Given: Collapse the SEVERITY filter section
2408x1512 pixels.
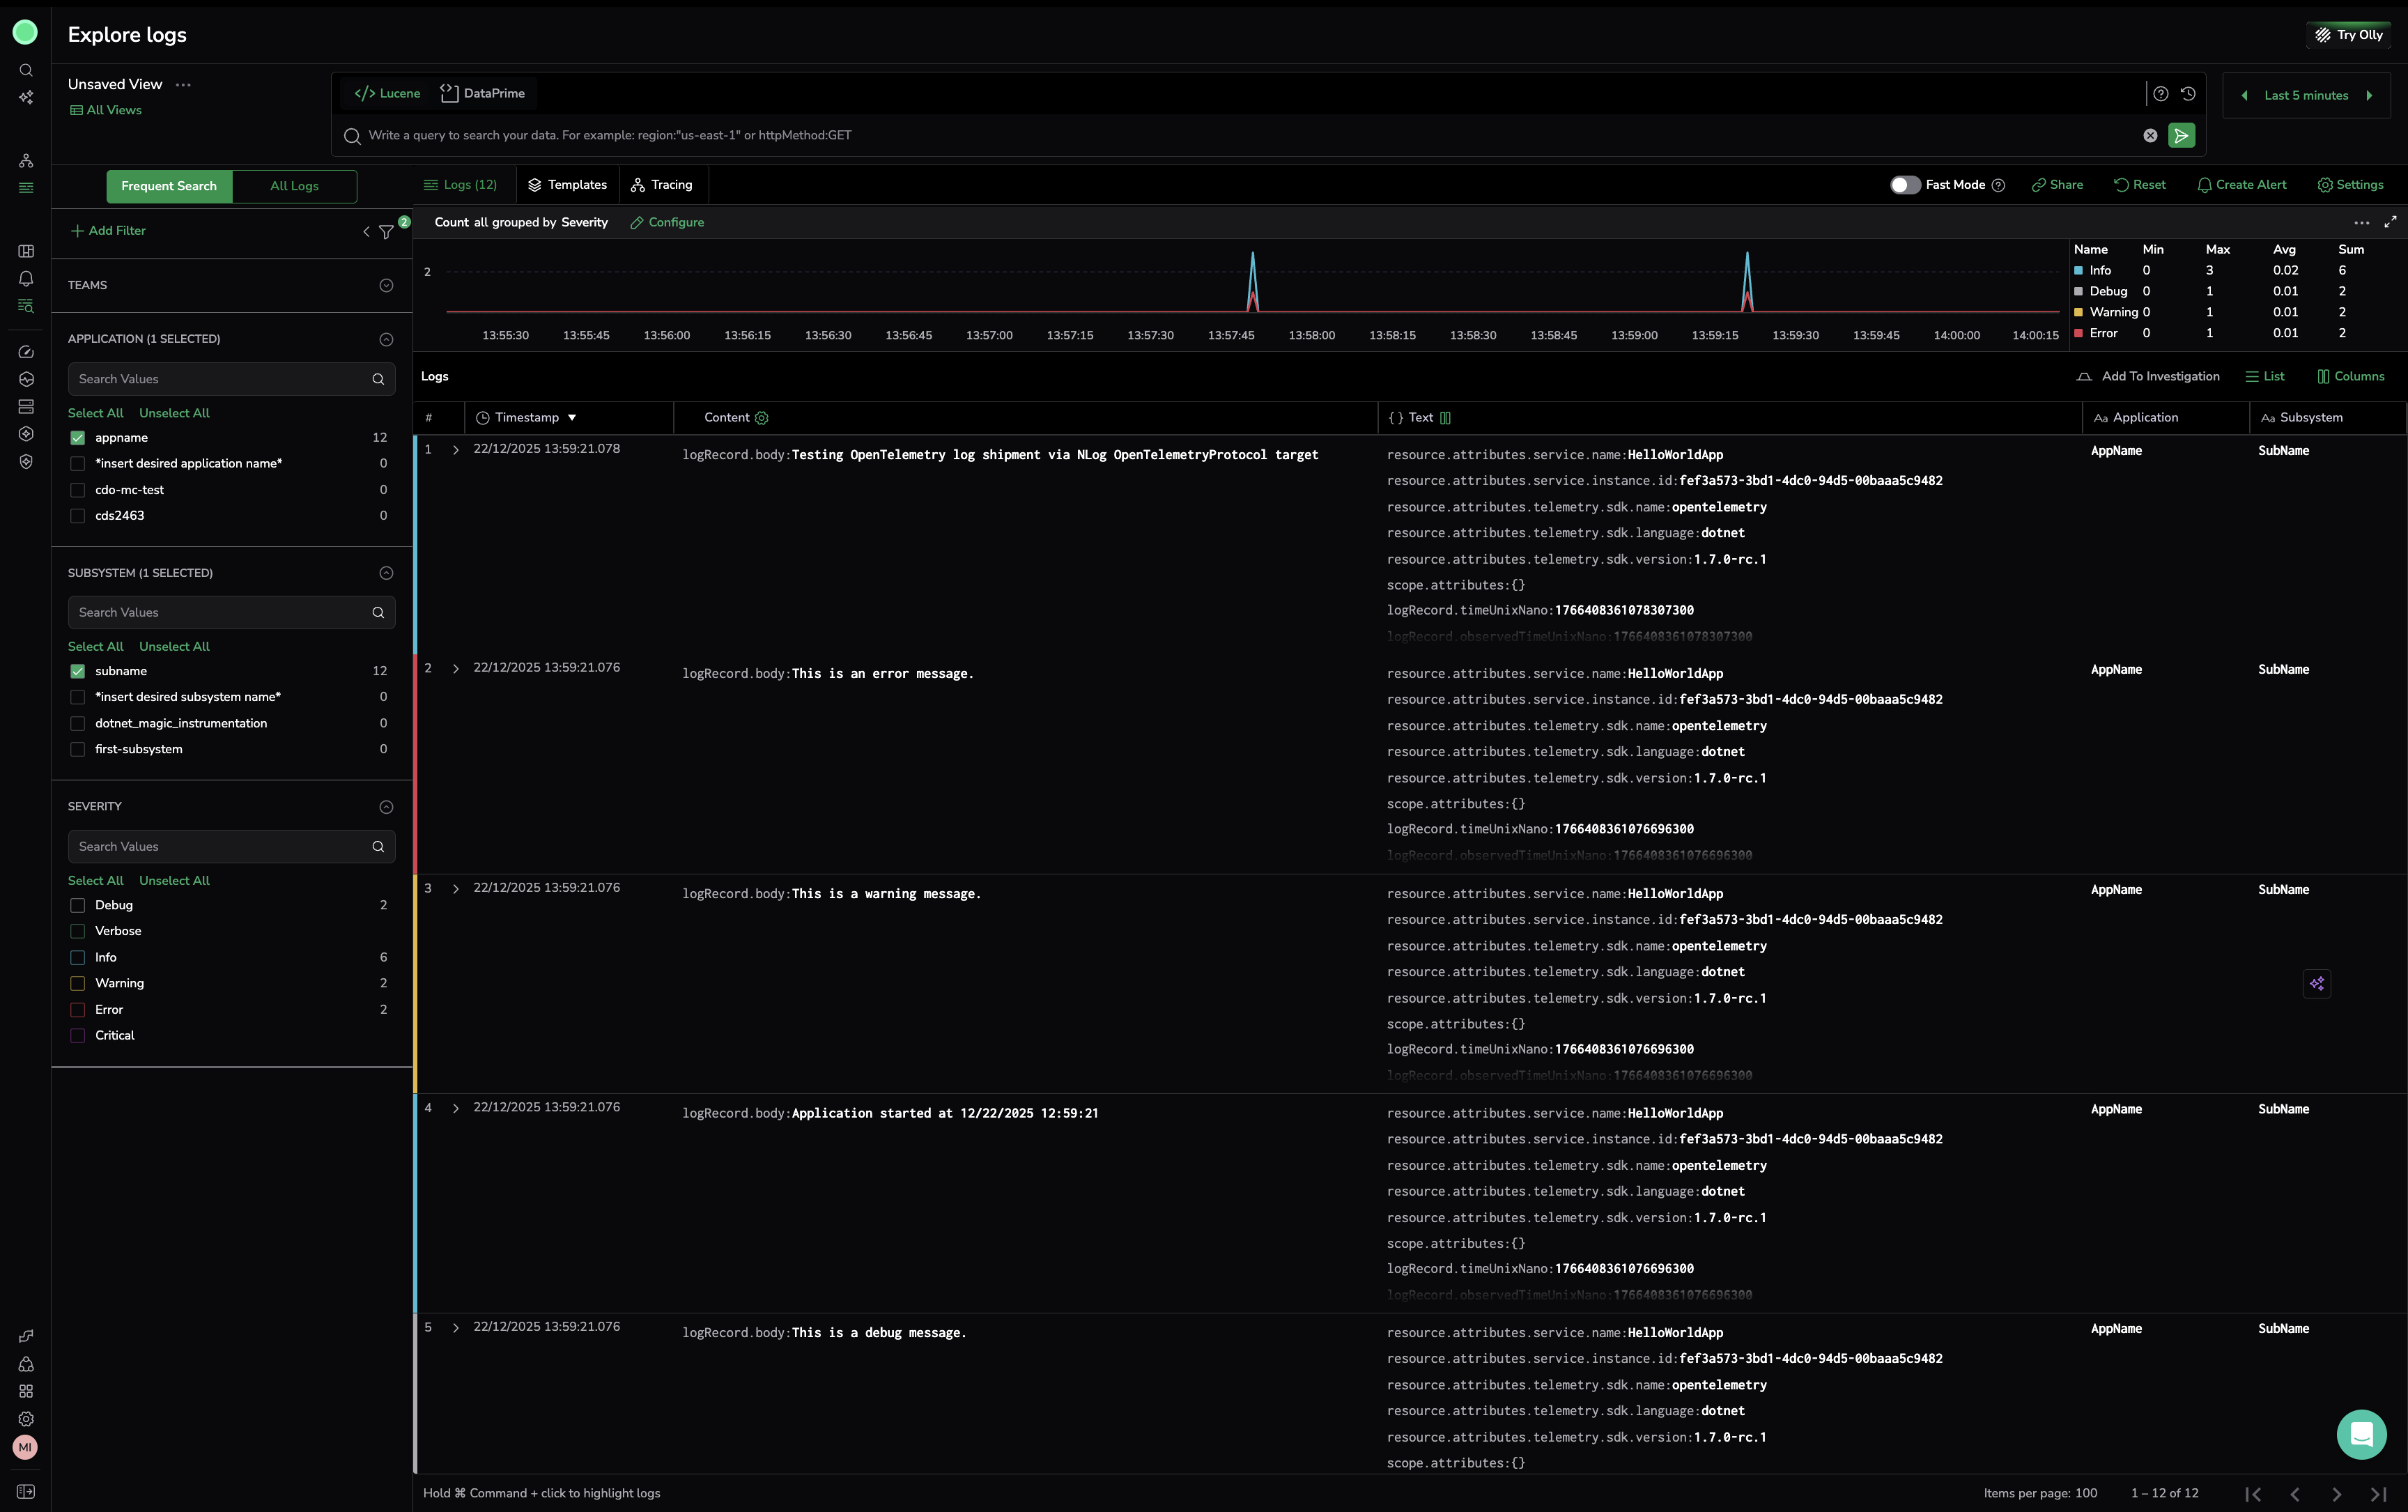Looking at the screenshot, I should tap(386, 807).
